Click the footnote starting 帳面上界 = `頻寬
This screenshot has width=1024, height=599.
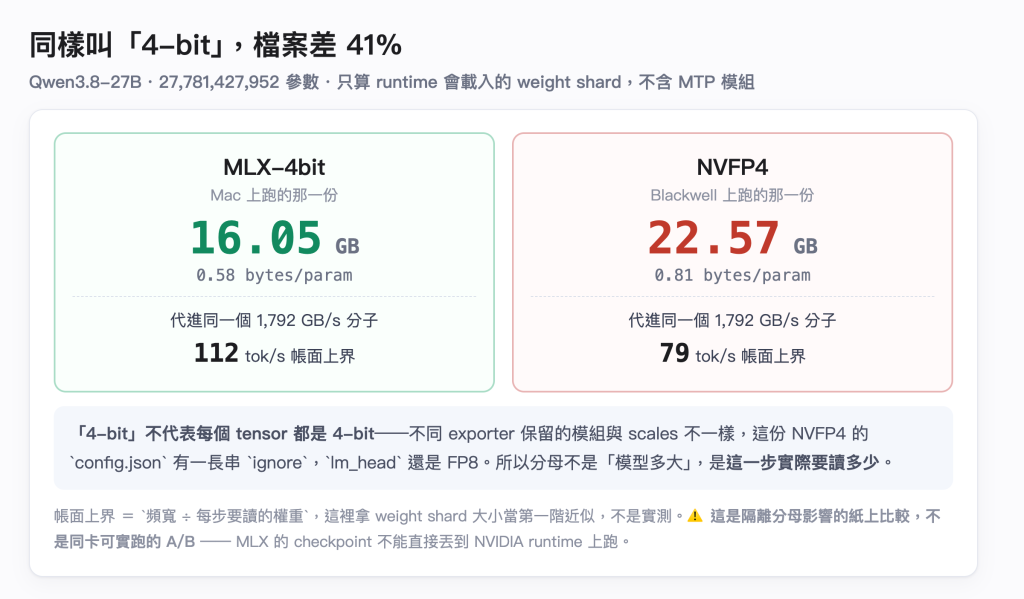[498, 529]
